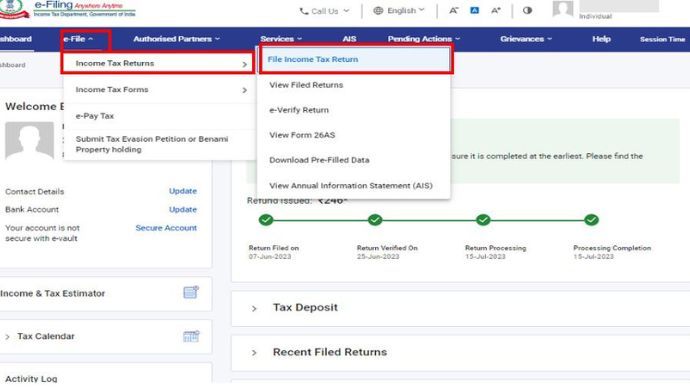This screenshot has width=690, height=388.
Task: Click the date 07-Jun-2023
Action: click(x=270, y=256)
